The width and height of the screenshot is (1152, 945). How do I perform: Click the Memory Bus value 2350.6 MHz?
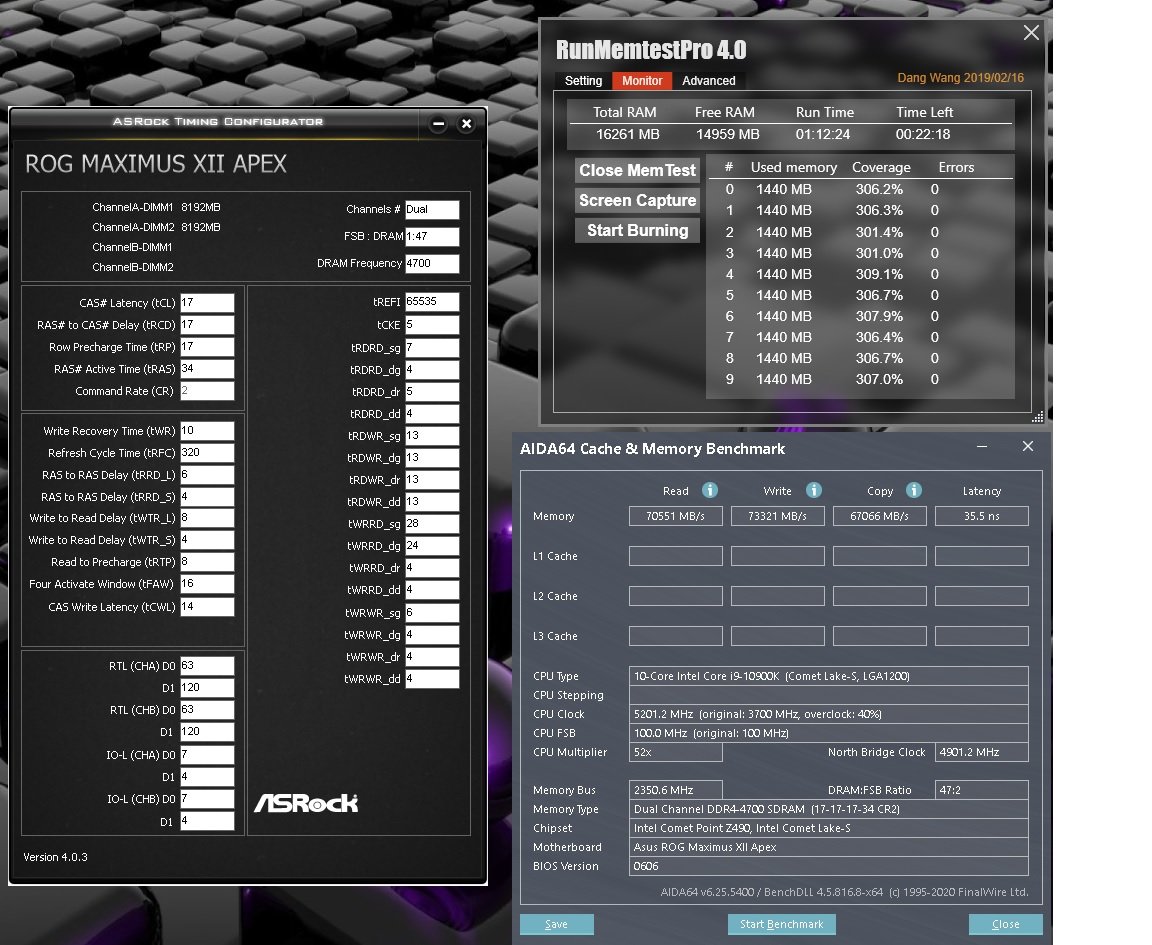click(x=676, y=790)
